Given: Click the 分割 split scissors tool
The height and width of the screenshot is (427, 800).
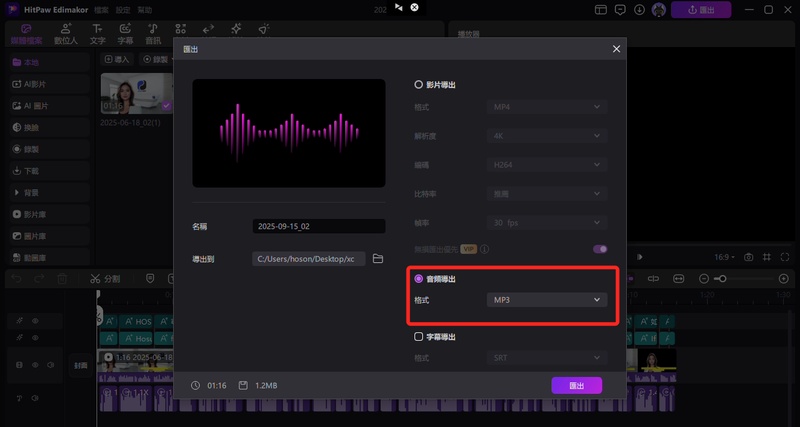Looking at the screenshot, I should [104, 279].
